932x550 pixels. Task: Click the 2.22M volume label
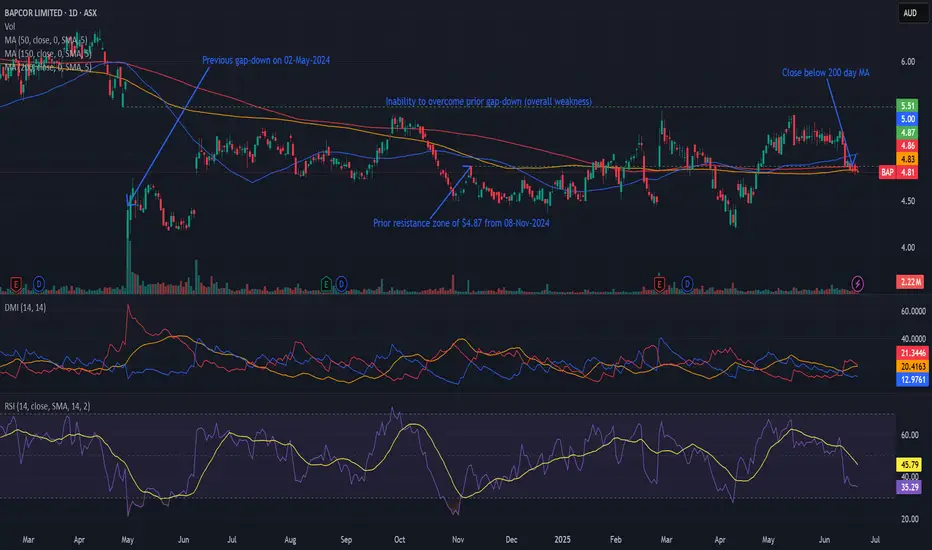[910, 282]
